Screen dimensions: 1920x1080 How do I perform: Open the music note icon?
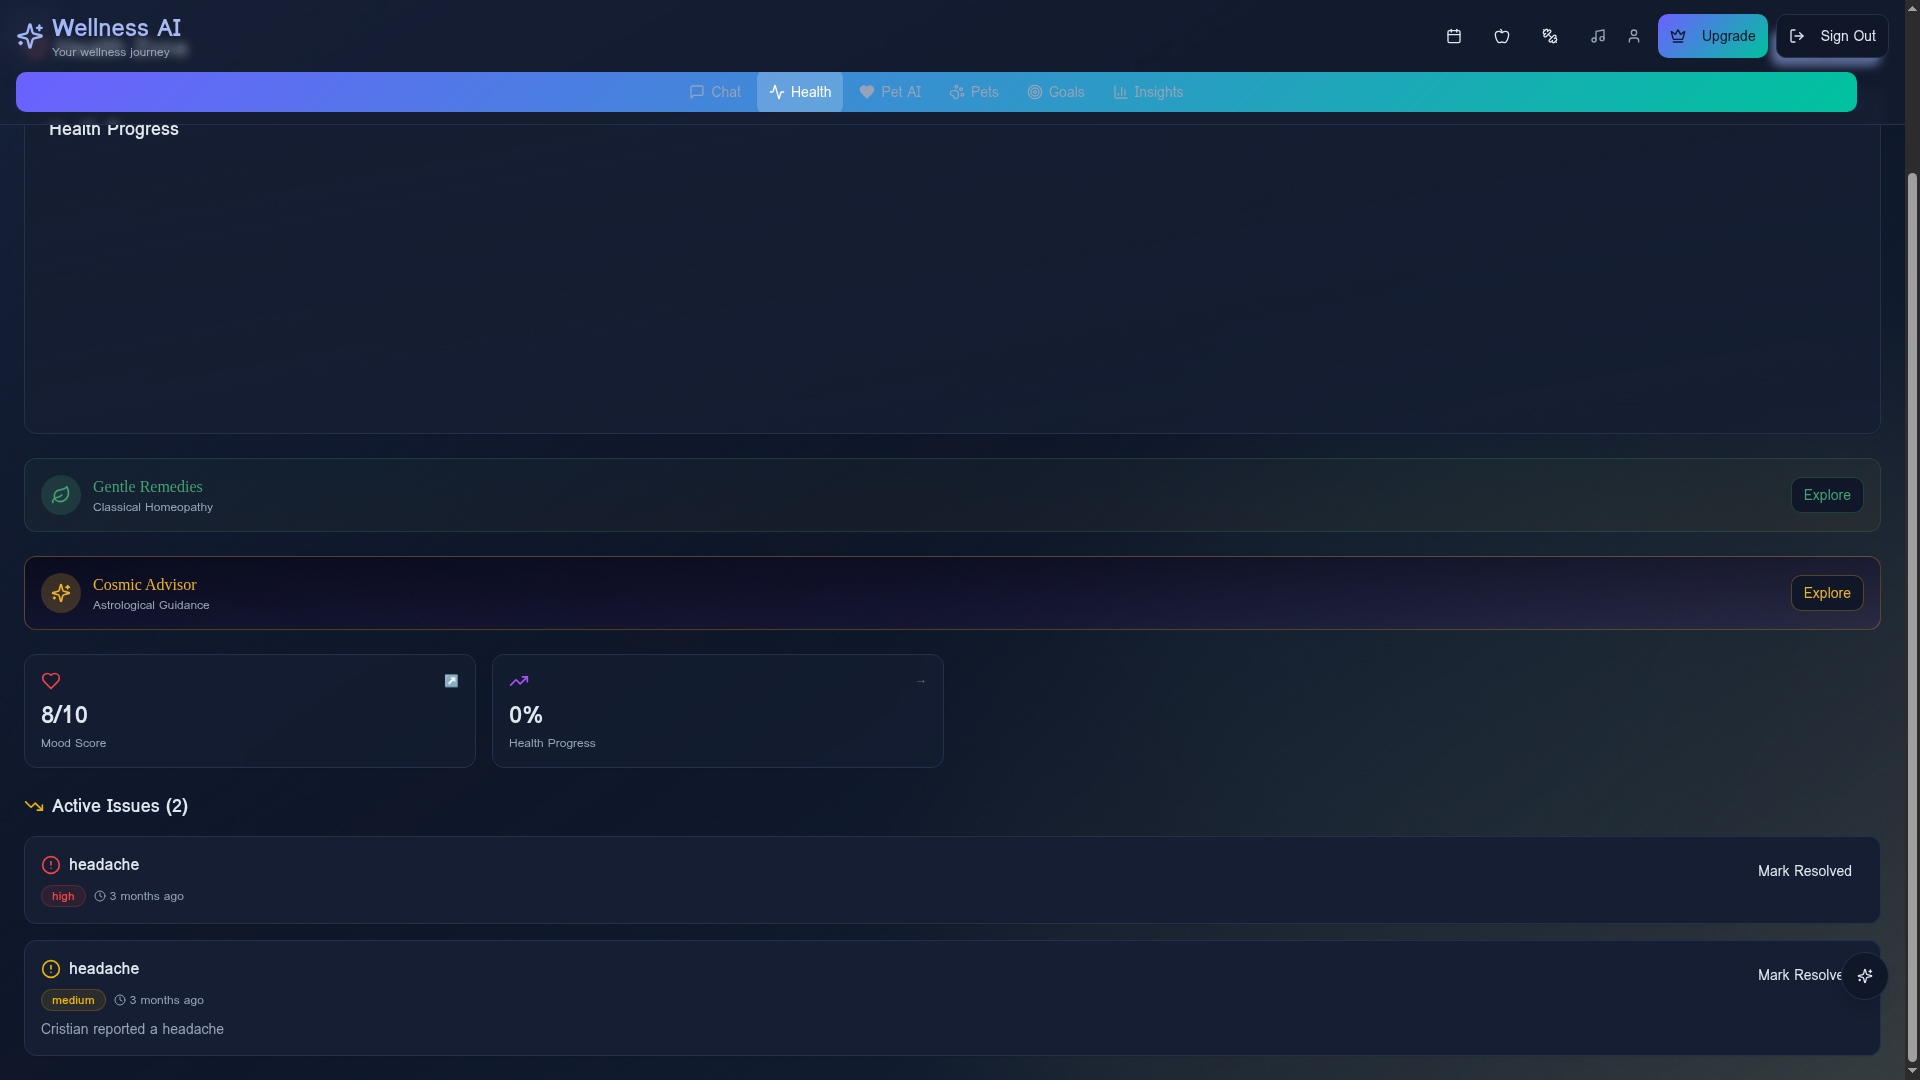click(x=1597, y=36)
